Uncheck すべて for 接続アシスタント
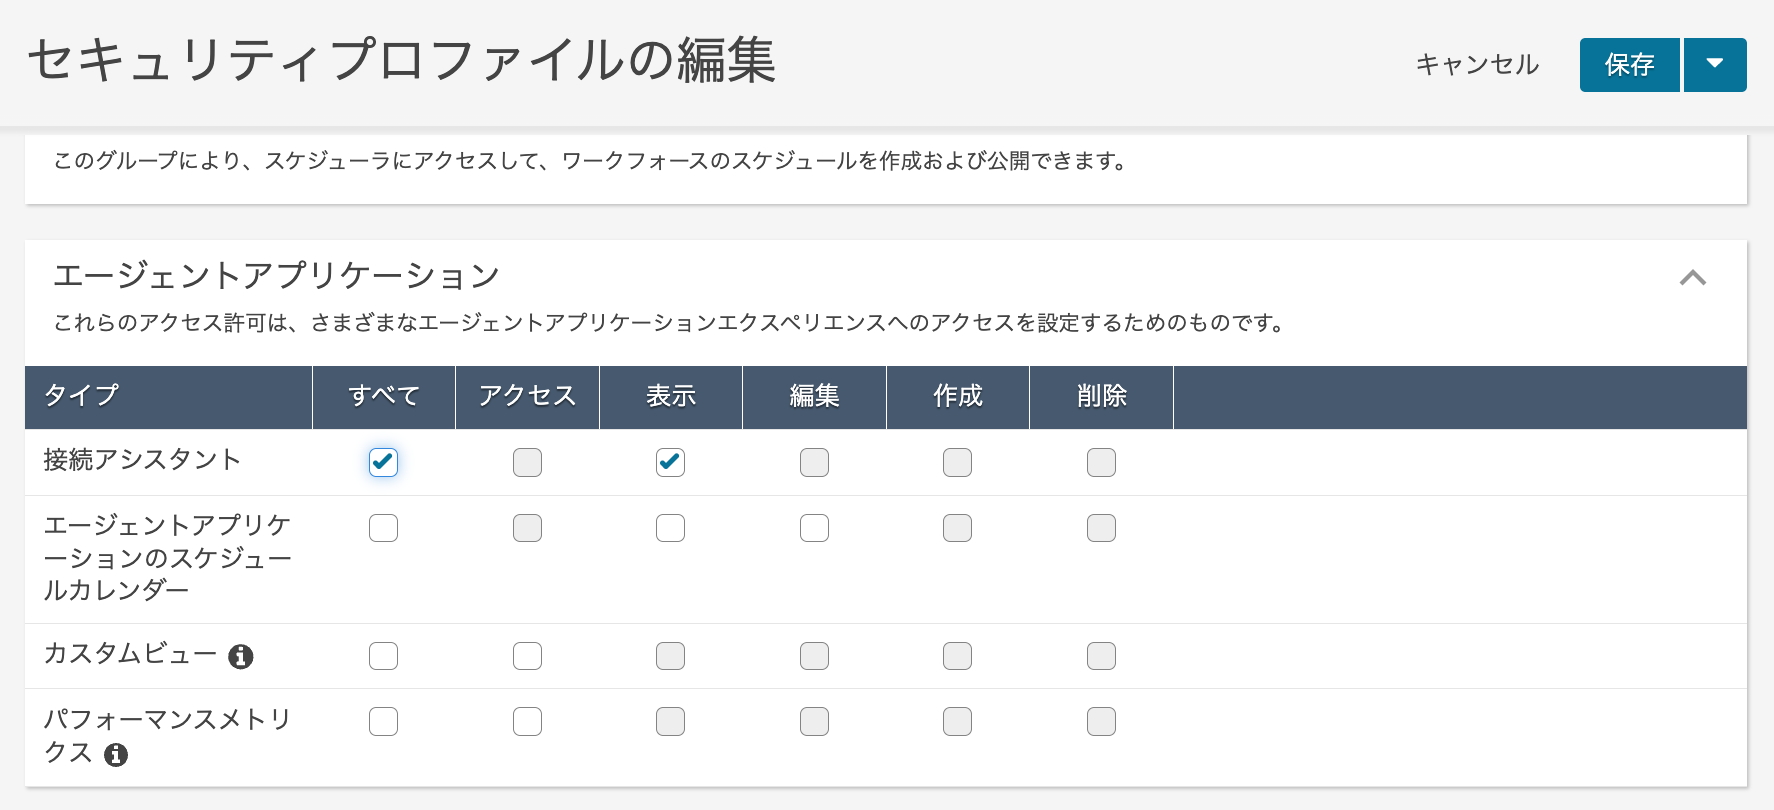Viewport: 1774px width, 810px height. tap(383, 462)
